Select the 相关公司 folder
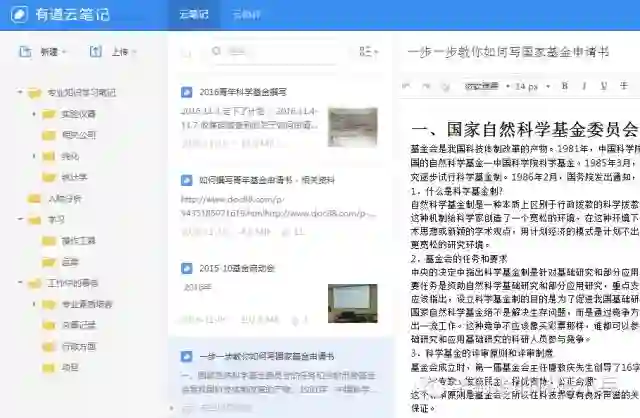Screen dimensions: 640x418 click(79, 135)
